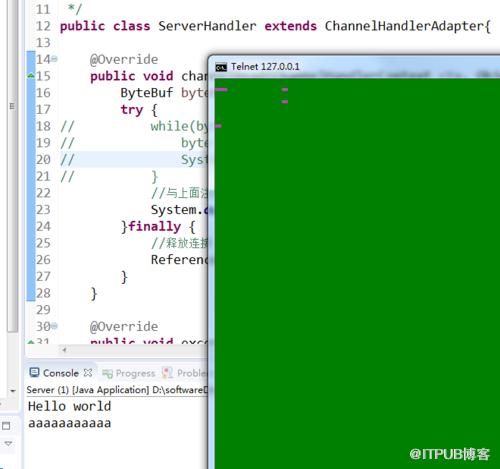Click 'Hello world' console output
The image size is (500, 469).
pos(69,406)
